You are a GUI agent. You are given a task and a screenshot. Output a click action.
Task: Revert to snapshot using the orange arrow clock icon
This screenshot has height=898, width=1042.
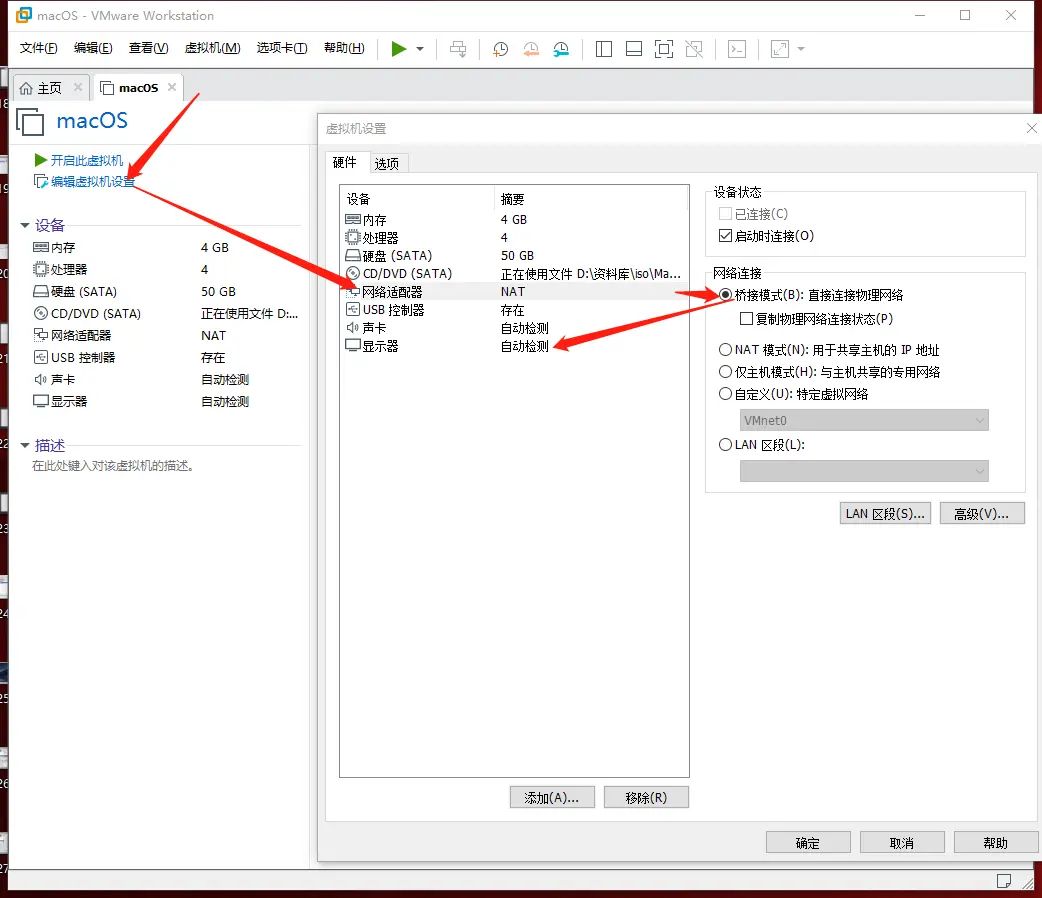click(531, 49)
